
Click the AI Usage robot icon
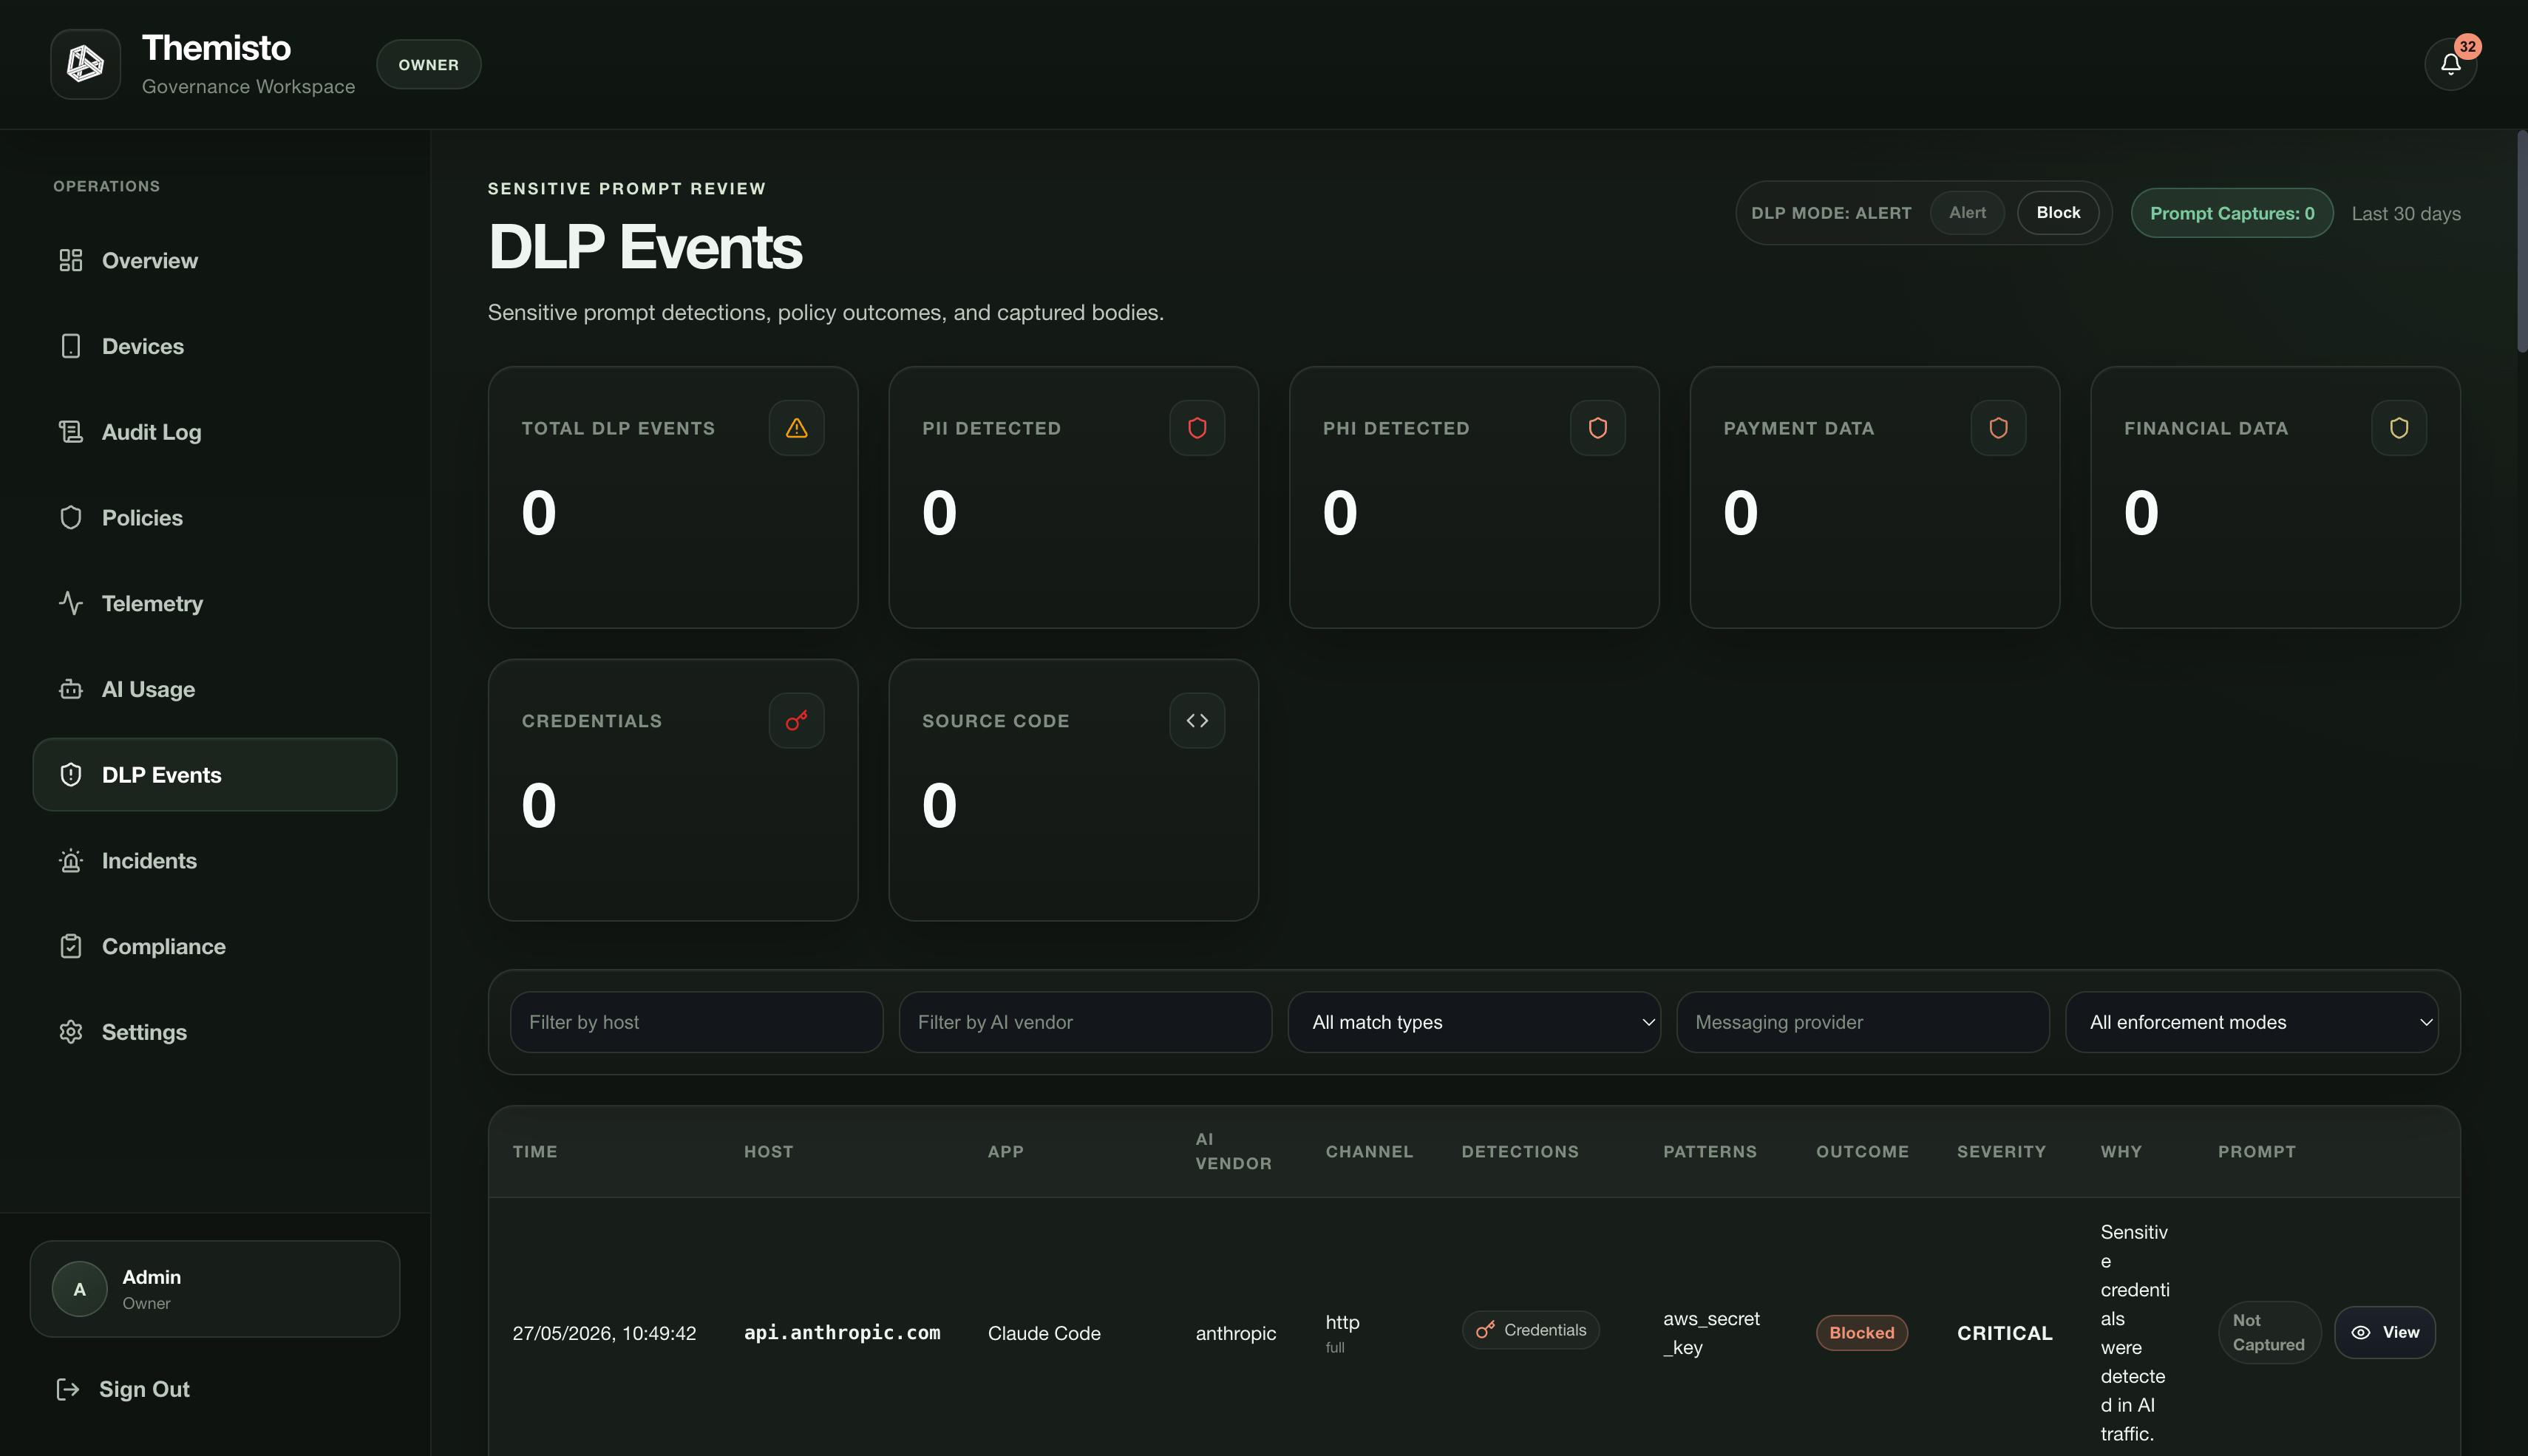[x=70, y=689]
